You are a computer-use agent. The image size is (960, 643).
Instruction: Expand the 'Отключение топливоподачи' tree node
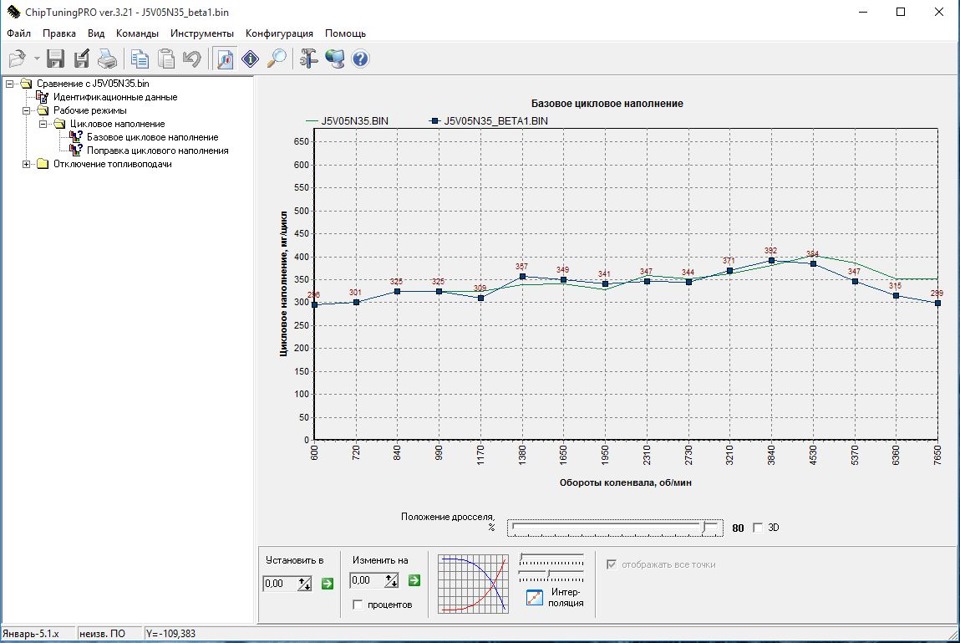27,164
